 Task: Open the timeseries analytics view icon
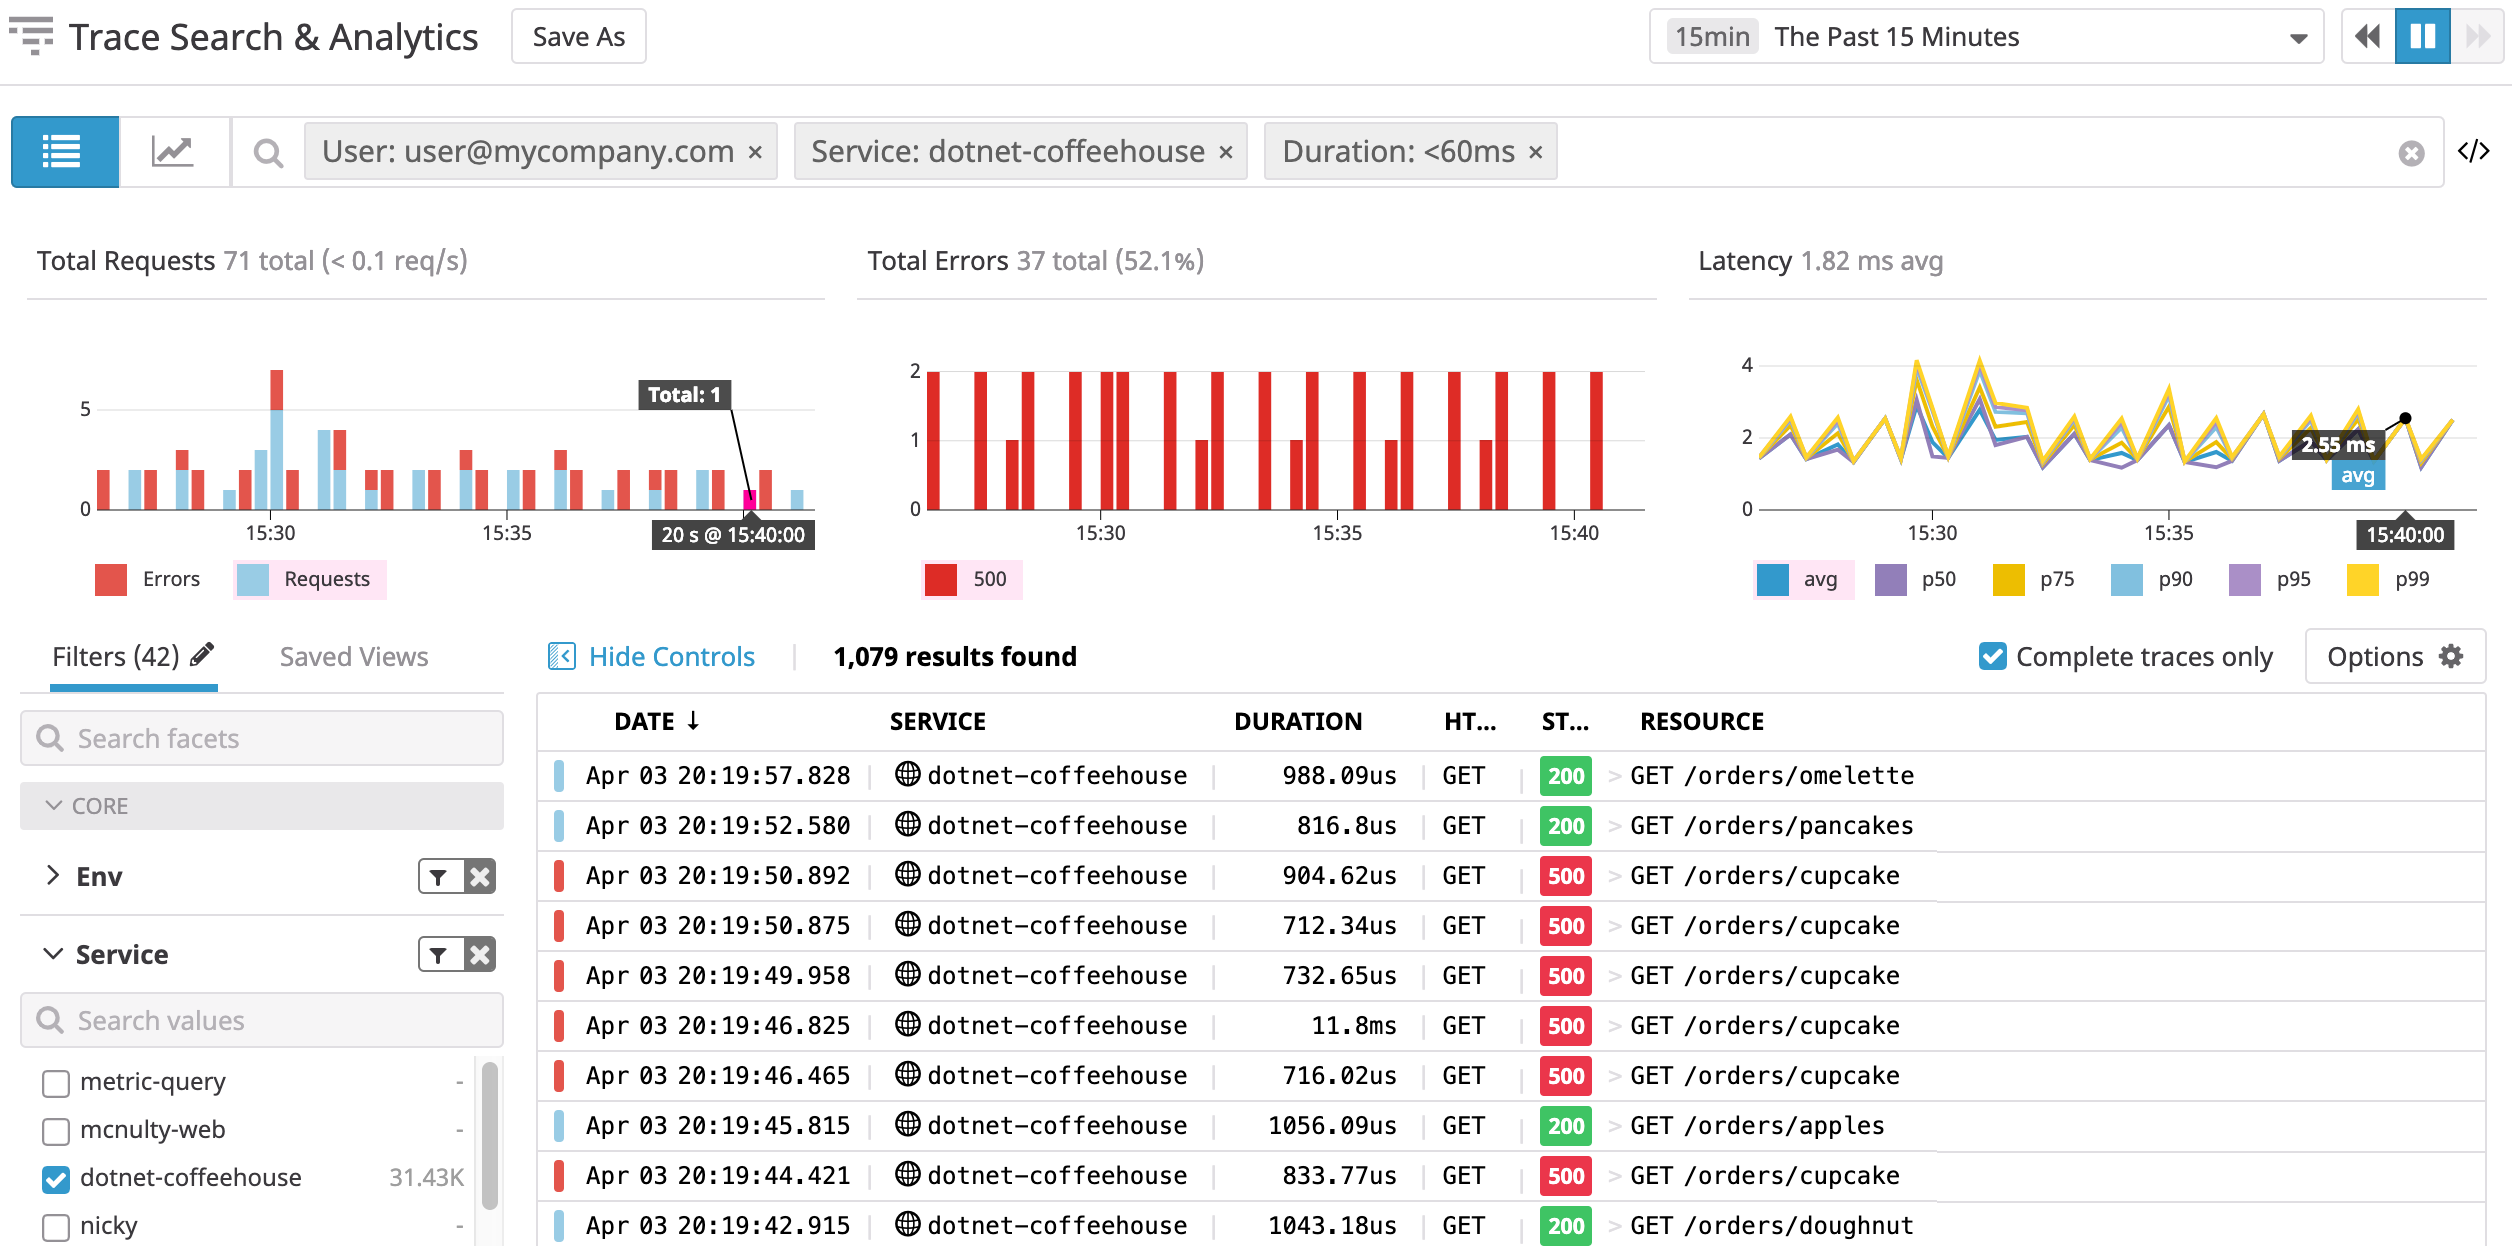point(172,151)
